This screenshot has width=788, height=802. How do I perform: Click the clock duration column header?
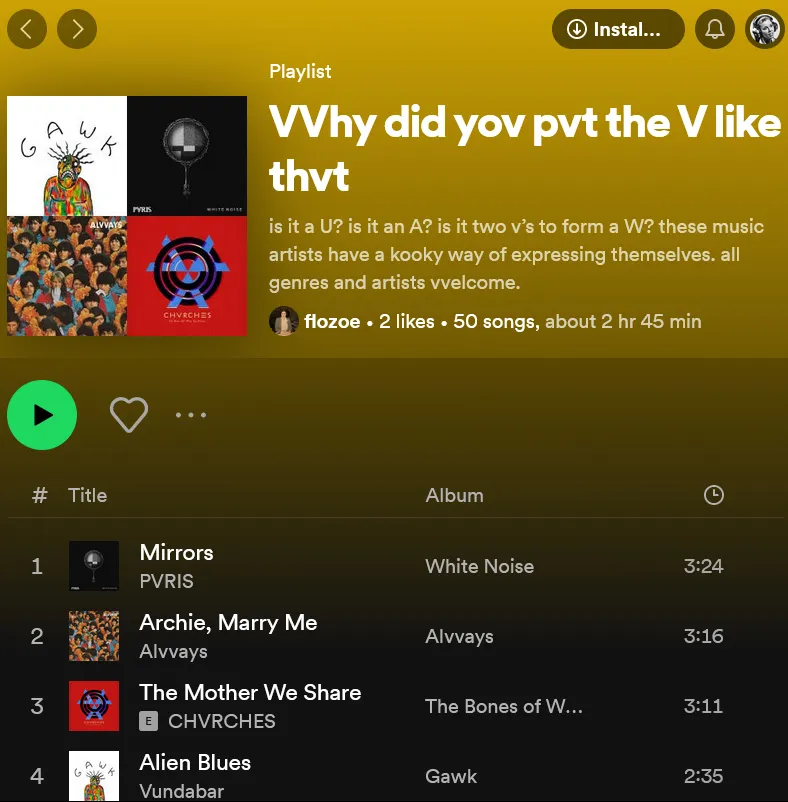coord(713,495)
